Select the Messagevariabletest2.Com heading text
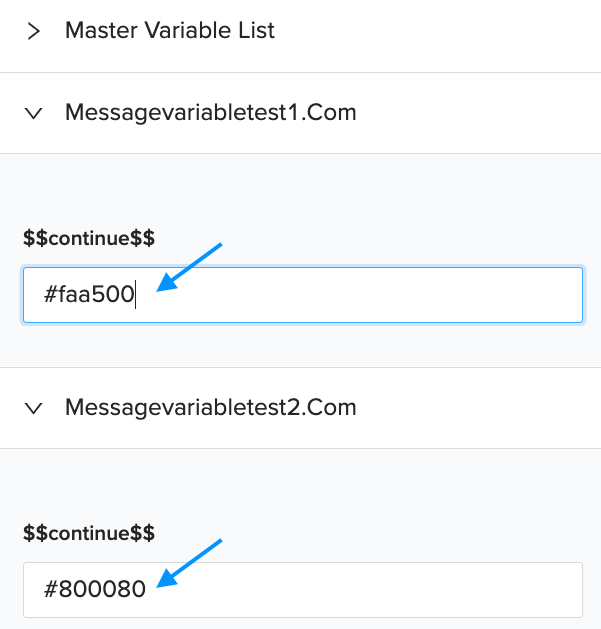Screen dimensions: 601x629 tap(210, 408)
